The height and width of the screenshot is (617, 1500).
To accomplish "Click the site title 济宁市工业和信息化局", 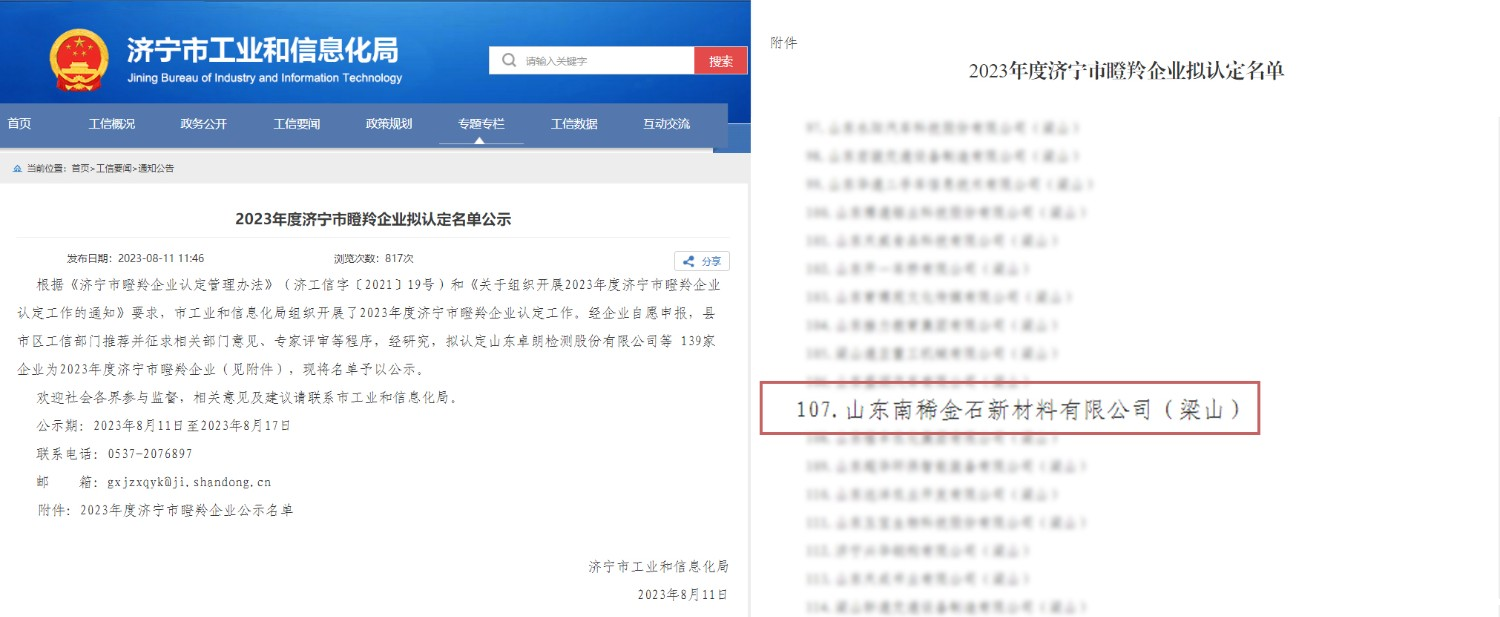I will 262,50.
